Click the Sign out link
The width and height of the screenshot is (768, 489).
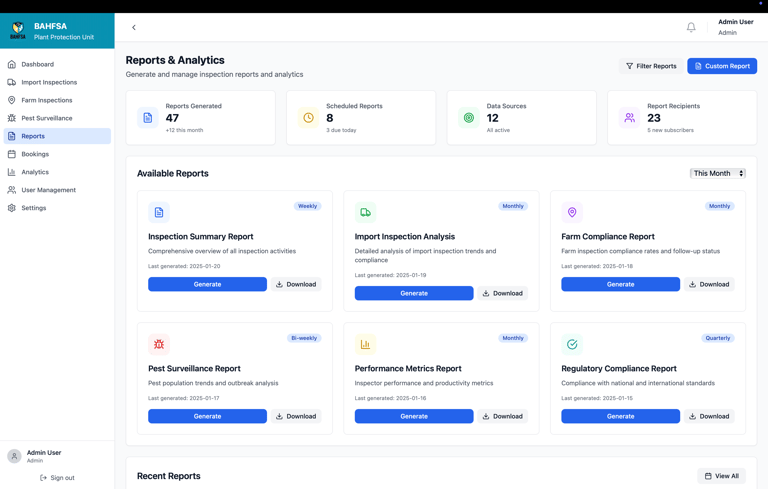(57, 478)
